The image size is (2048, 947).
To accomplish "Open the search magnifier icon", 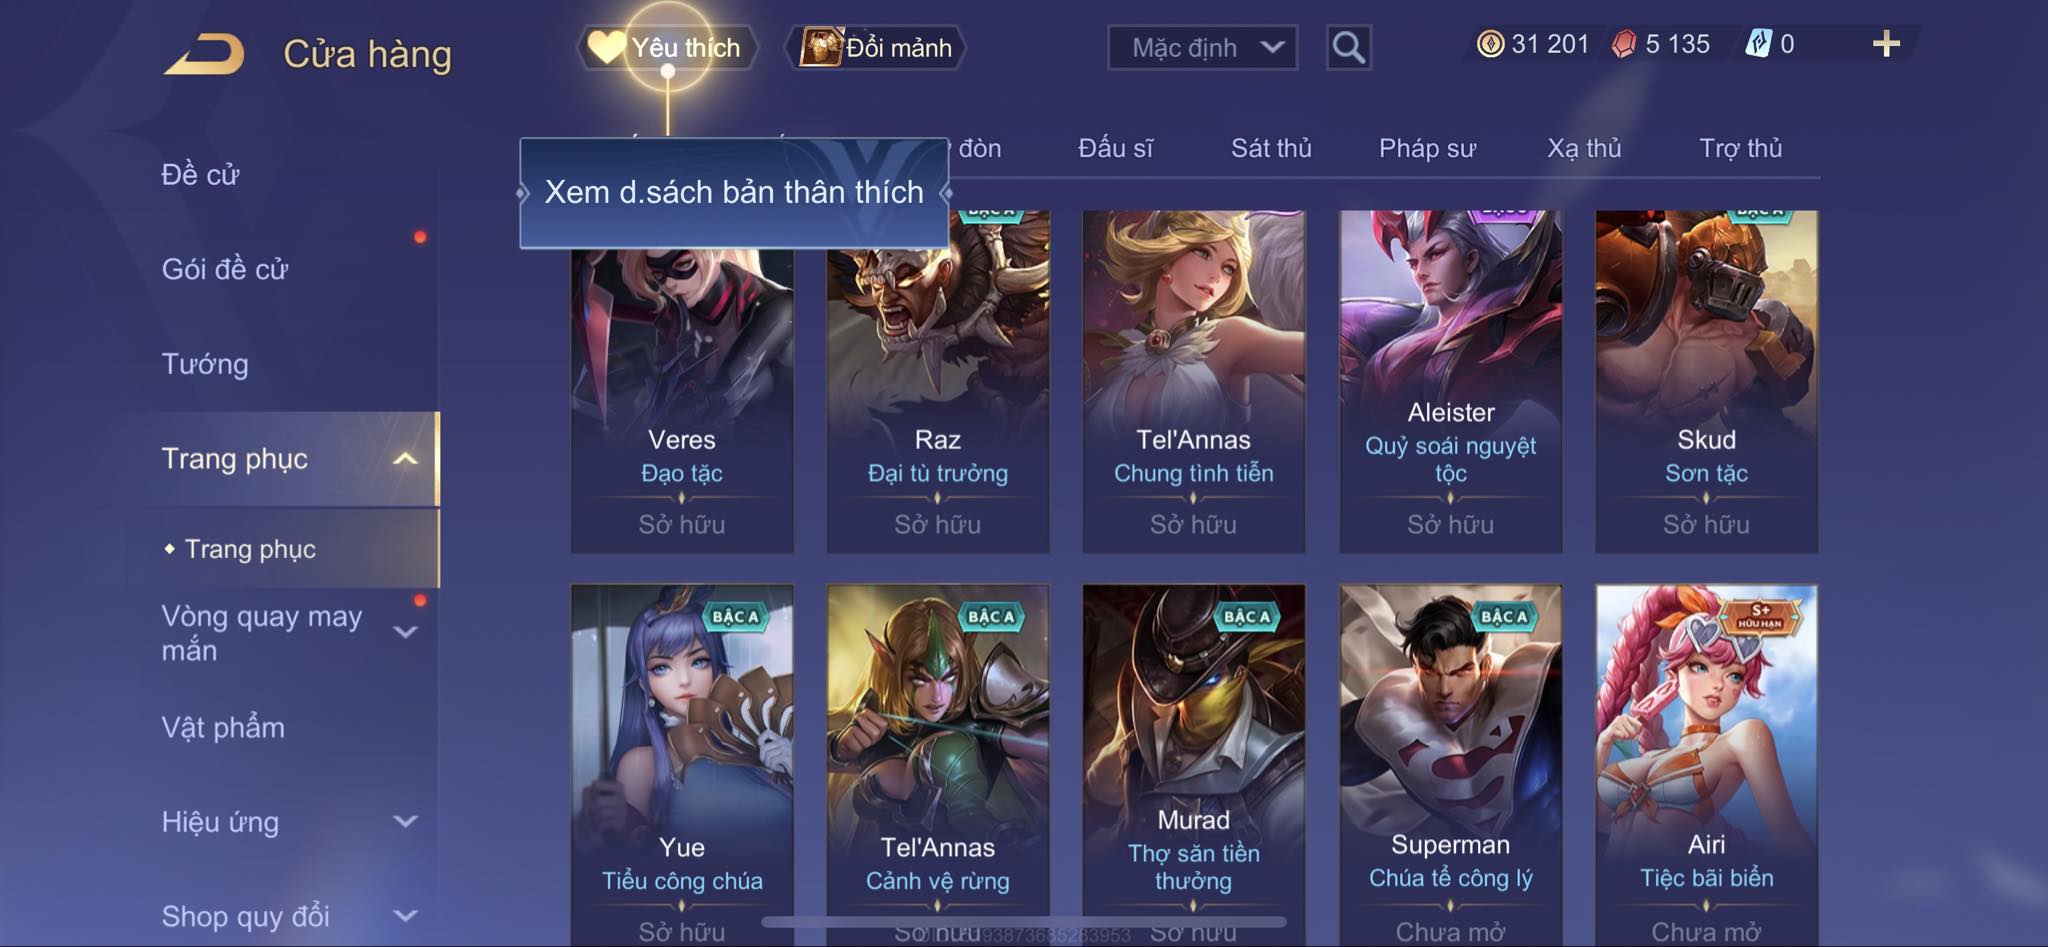I will [x=1348, y=47].
